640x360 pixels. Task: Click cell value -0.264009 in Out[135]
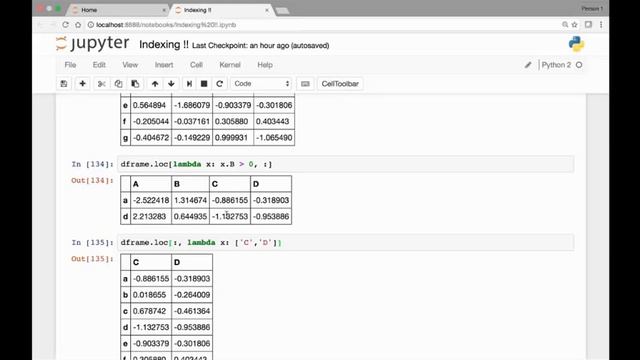pyautogui.click(x=192, y=295)
